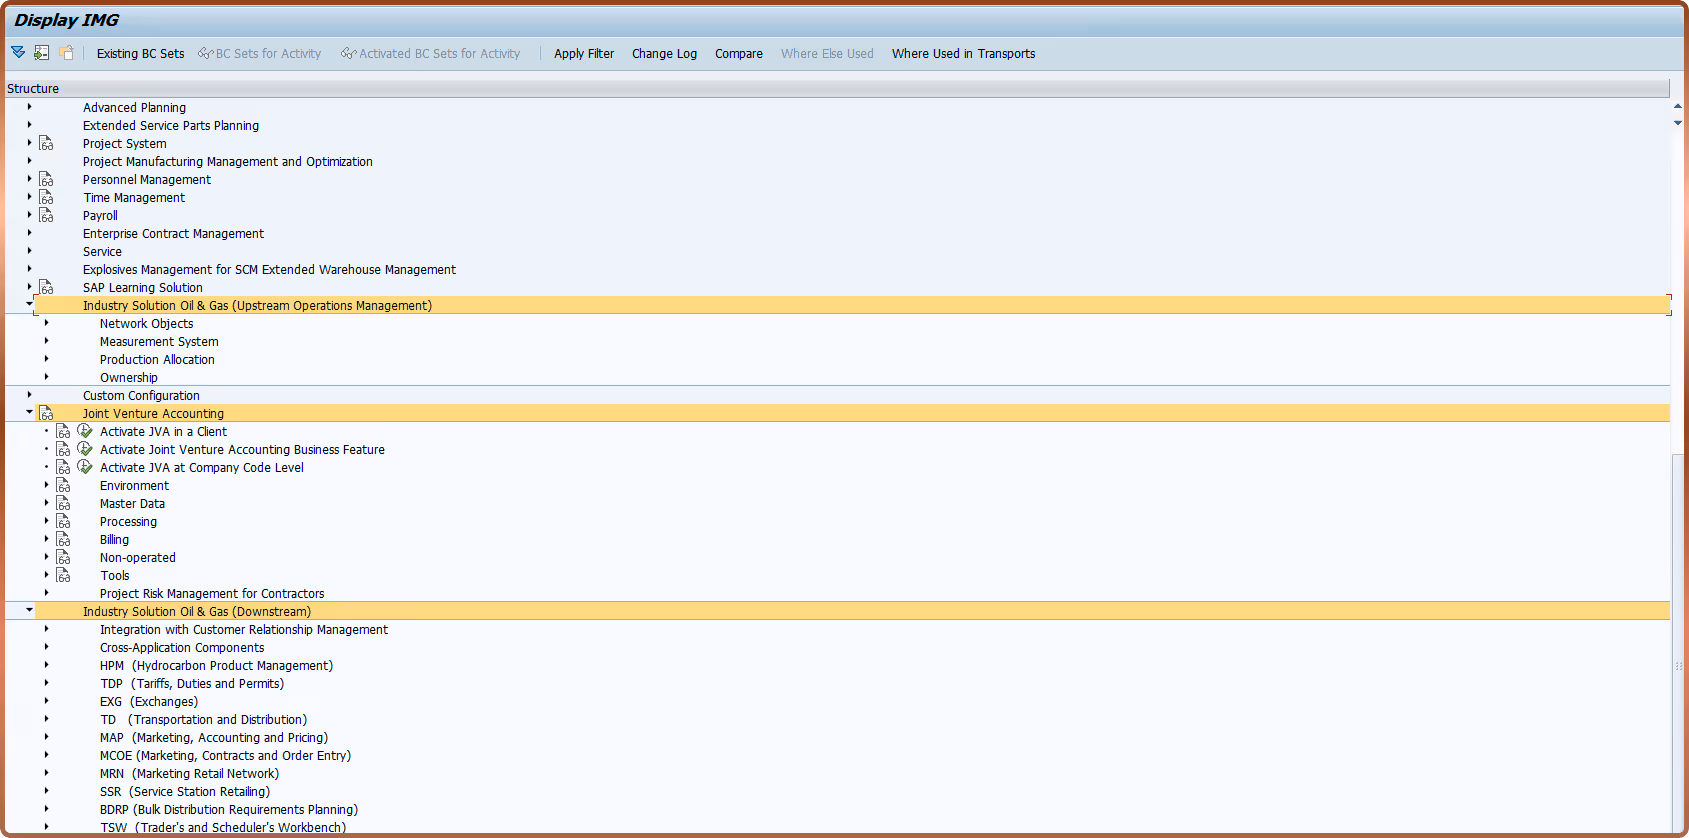Execute Activate JVA at Company Code Level activity

click(85, 468)
